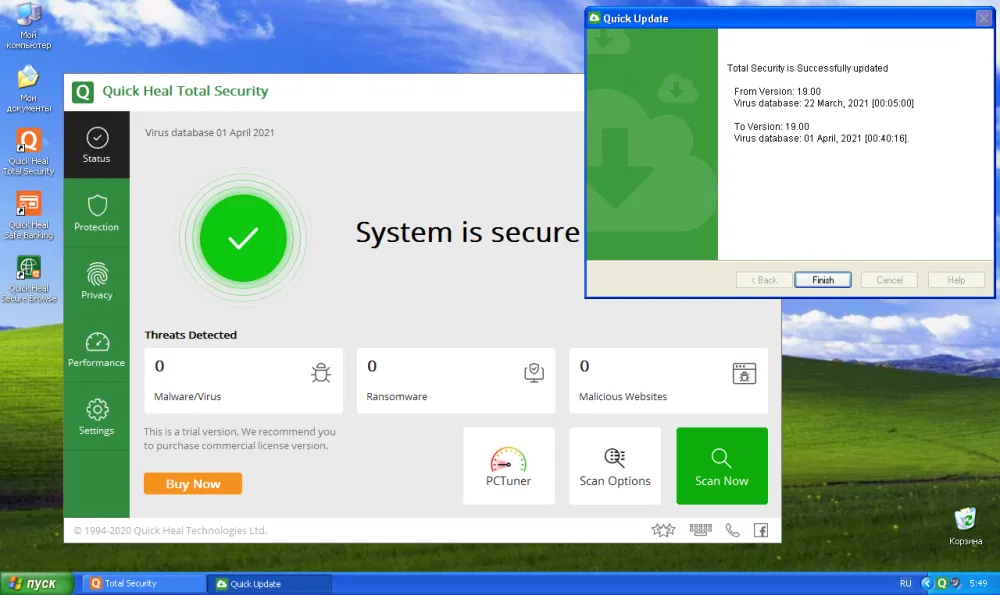
Task: Open the Ransomware threats card
Action: click(456, 381)
